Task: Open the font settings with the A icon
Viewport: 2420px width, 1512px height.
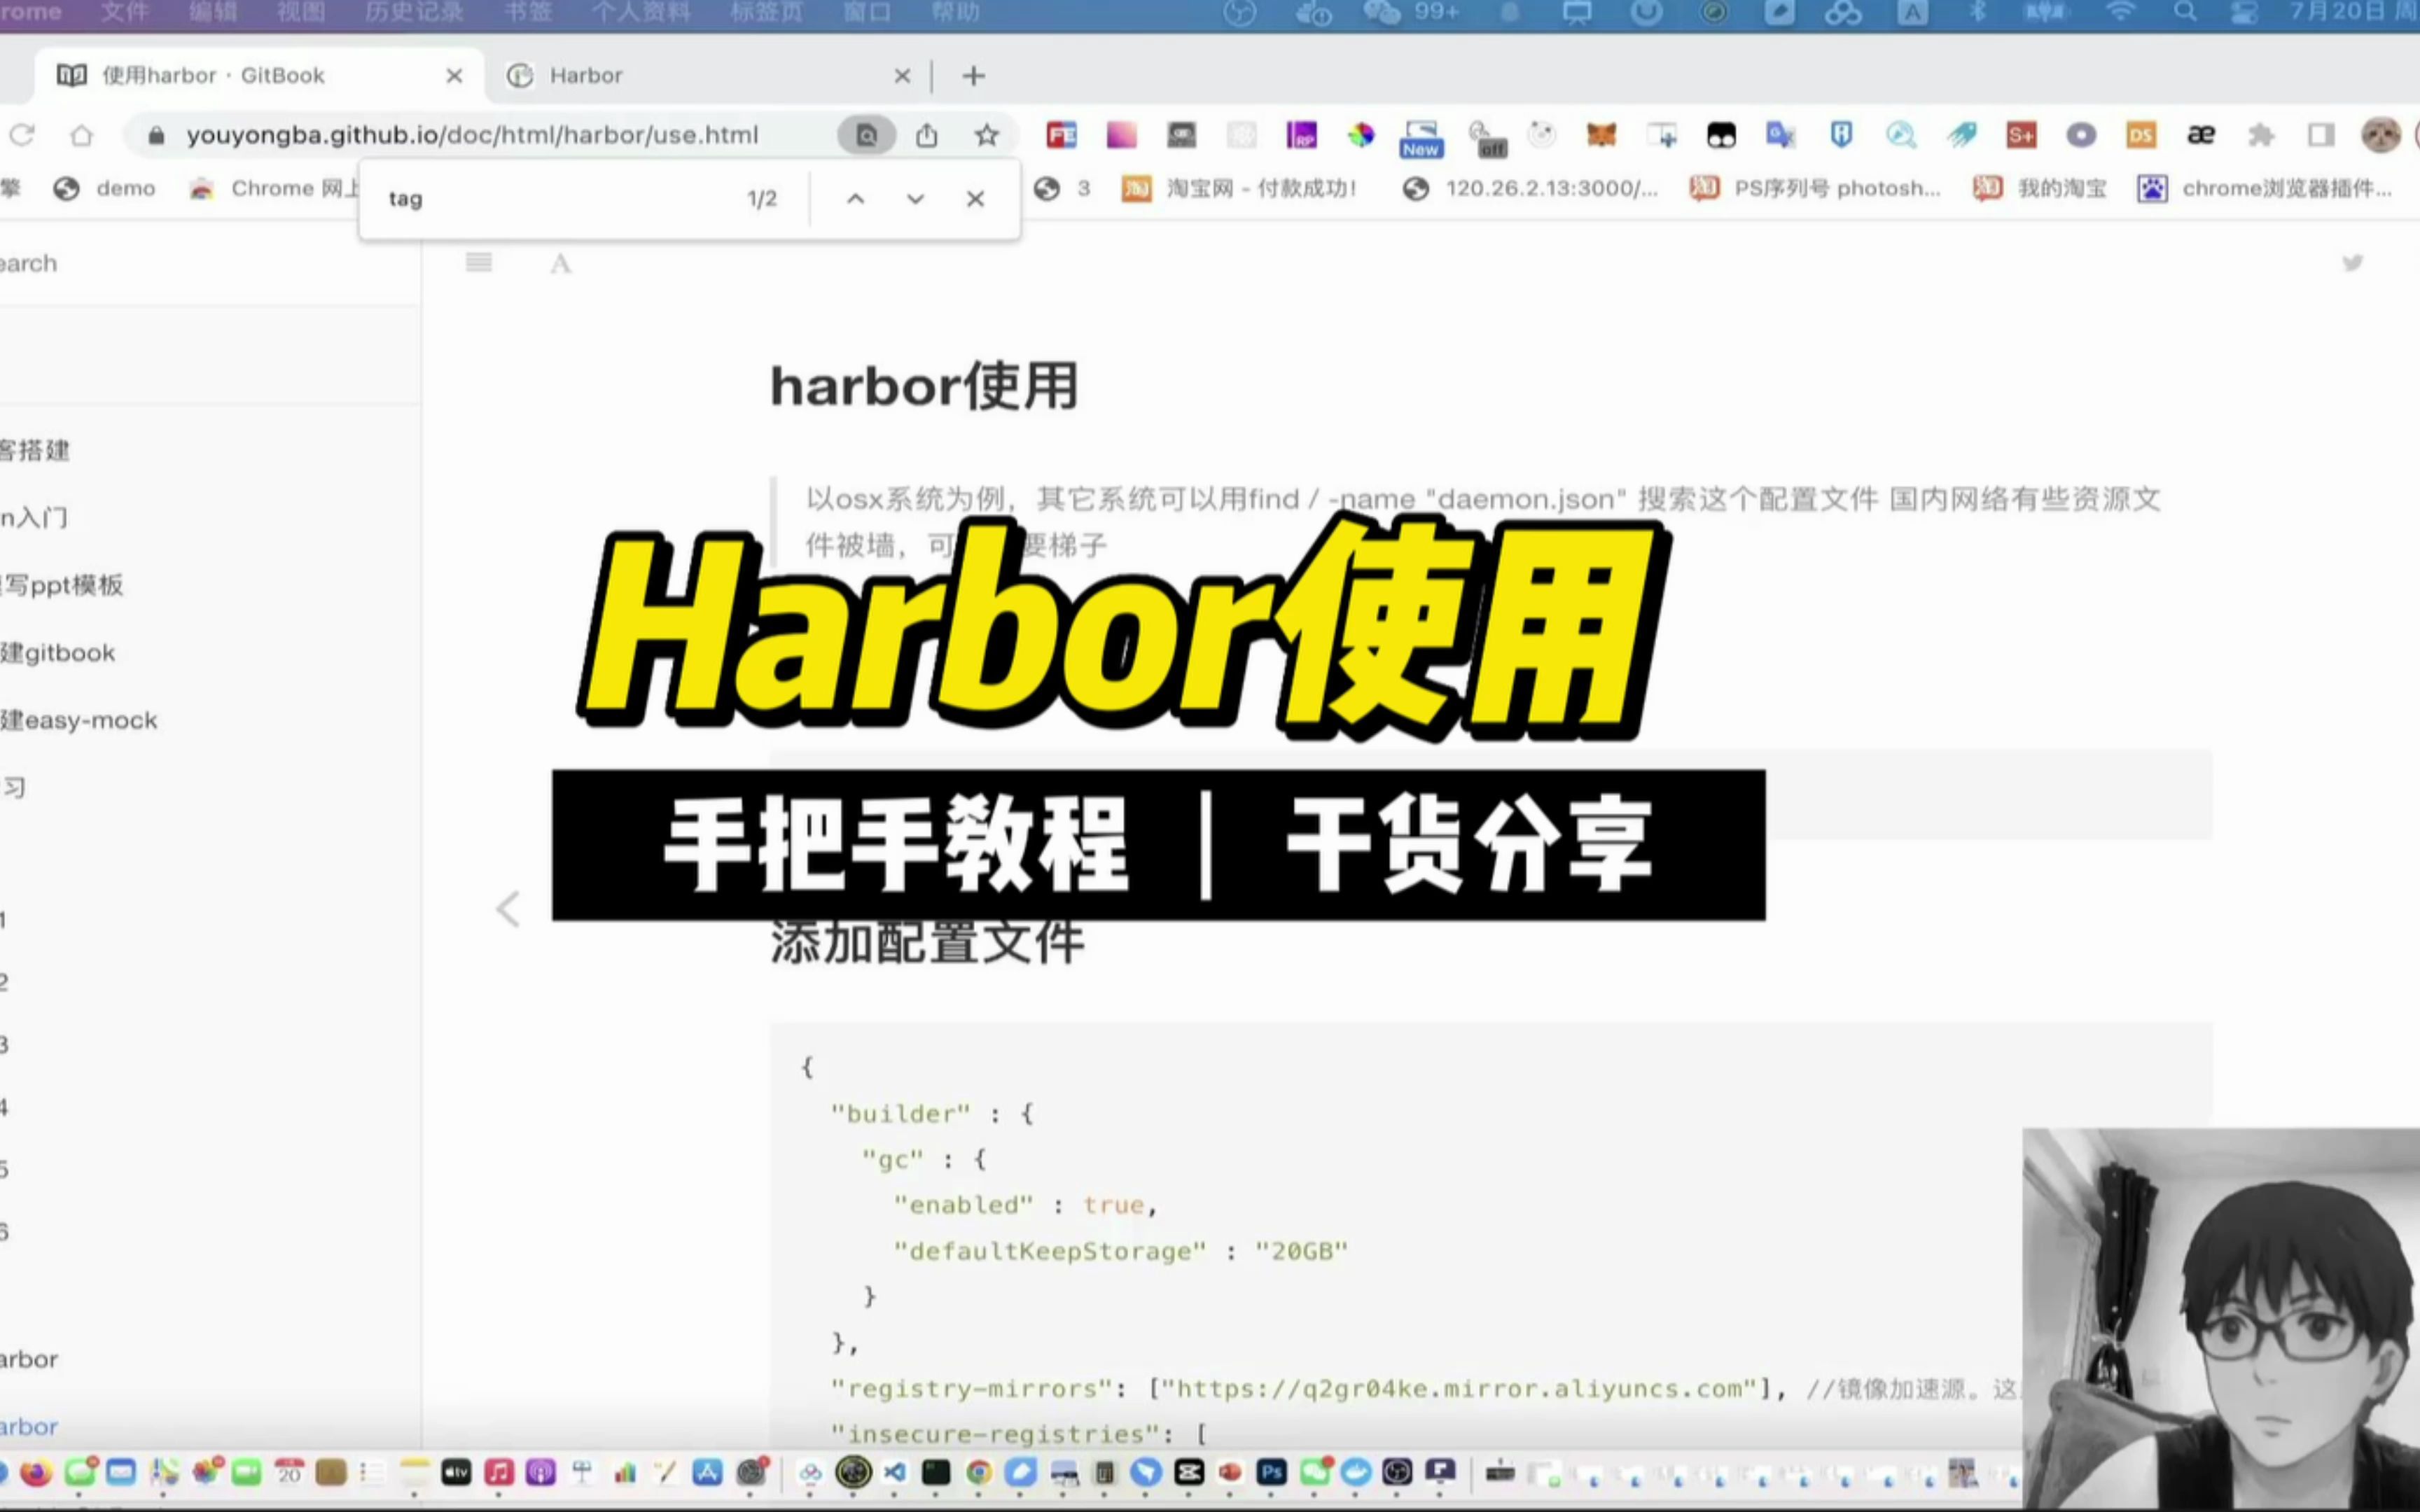Action: (560, 264)
